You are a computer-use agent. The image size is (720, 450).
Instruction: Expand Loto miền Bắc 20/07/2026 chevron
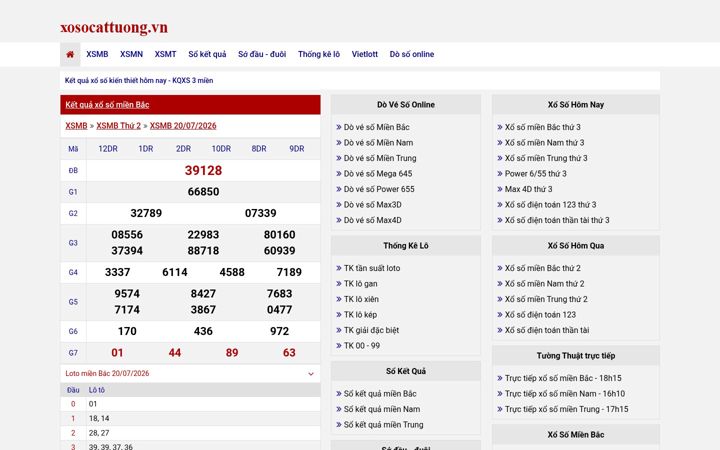coord(311,374)
